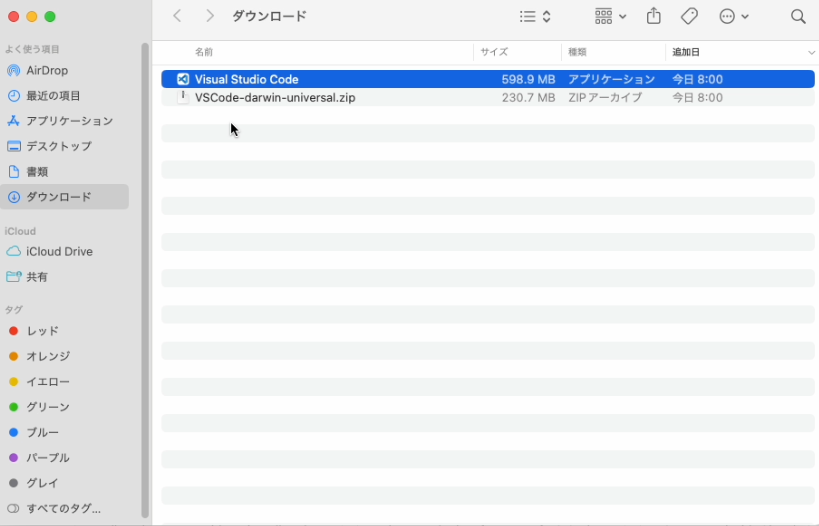819x526 pixels.
Task: Sort by the 追加日 column header
Action: point(685,52)
